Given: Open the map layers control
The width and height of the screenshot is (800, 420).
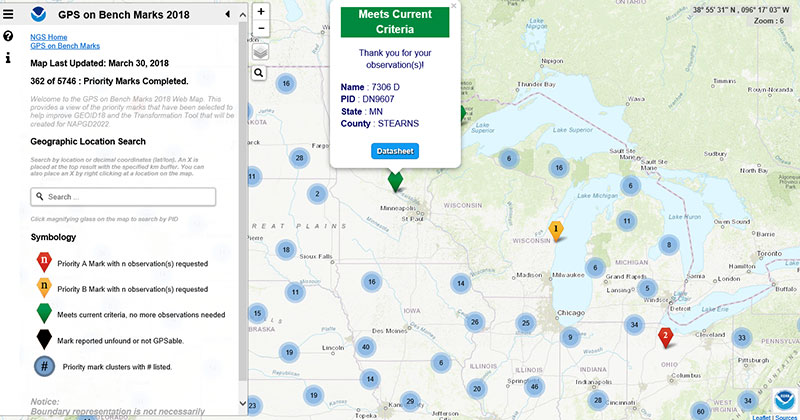Looking at the screenshot, I should pos(260,52).
